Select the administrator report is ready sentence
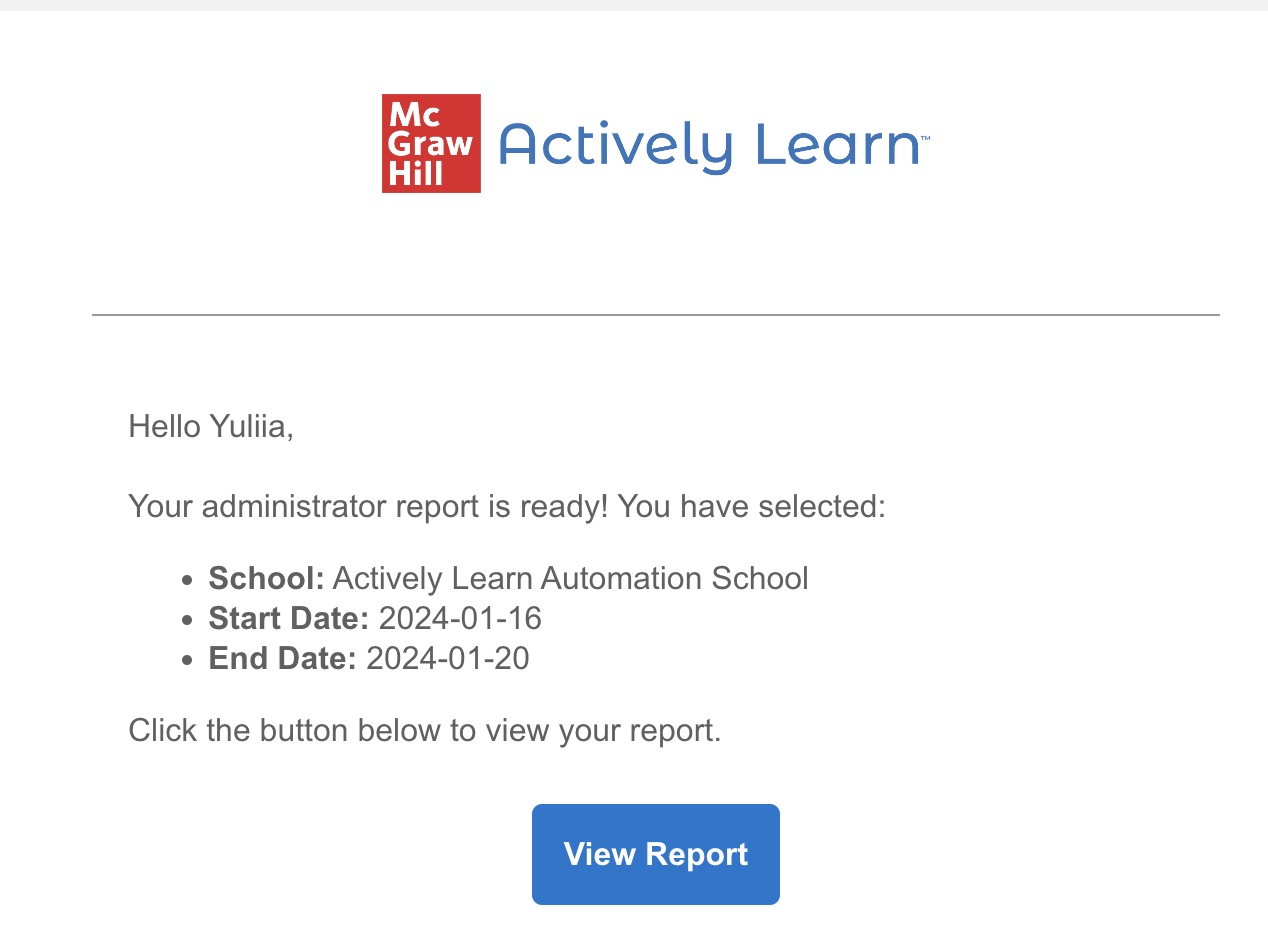Image resolution: width=1268 pixels, height=942 pixels. click(x=507, y=507)
